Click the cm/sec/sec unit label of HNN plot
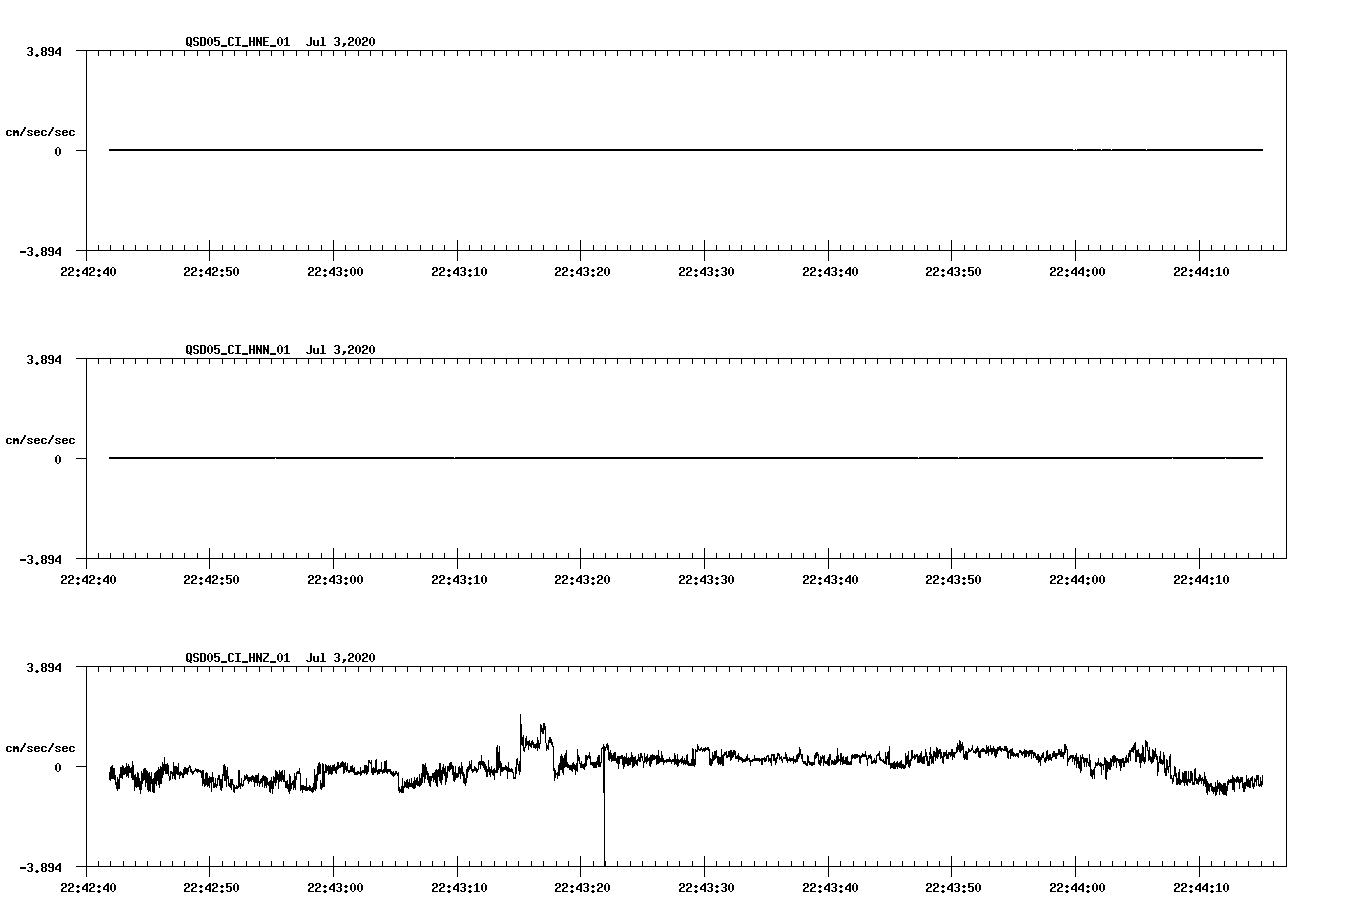 point(40,440)
